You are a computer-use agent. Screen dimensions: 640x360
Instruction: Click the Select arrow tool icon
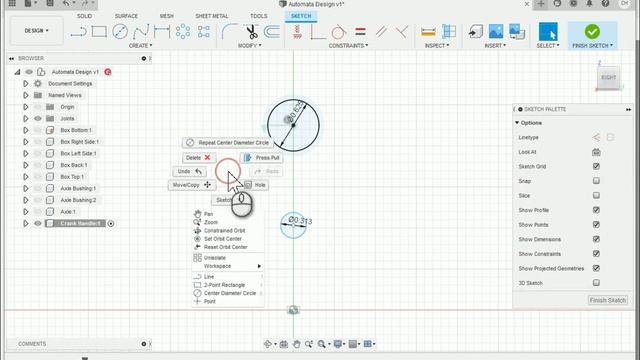(x=548, y=31)
